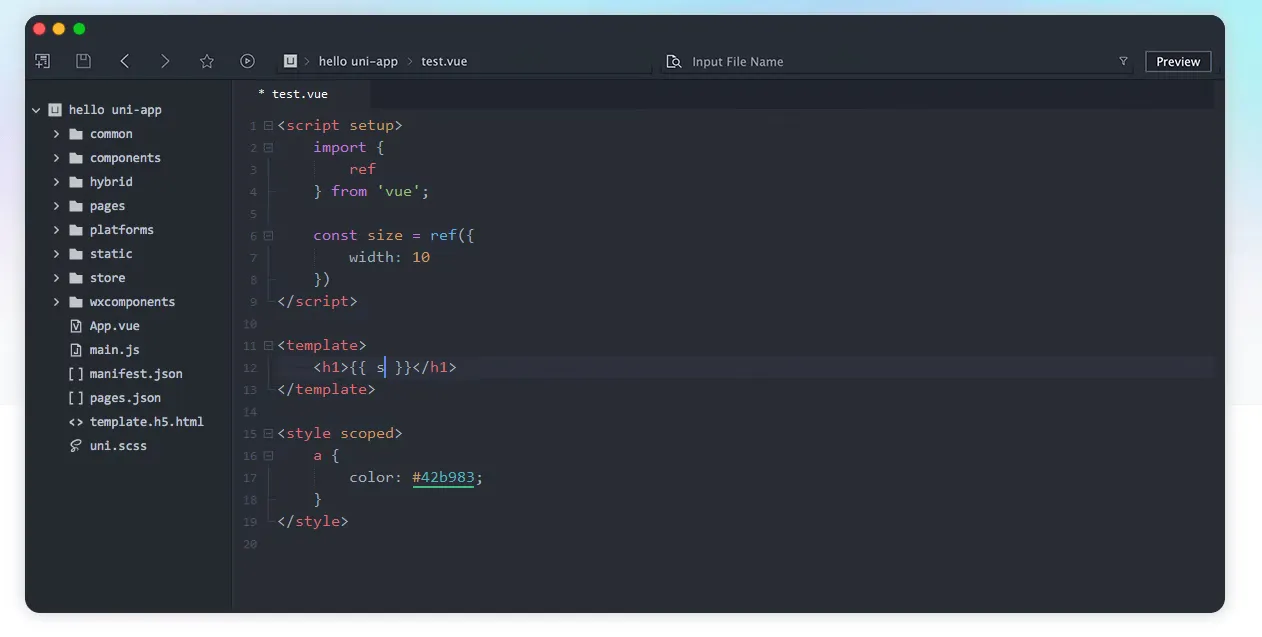
Task: Click the #42b983 color value
Action: click(x=443, y=478)
